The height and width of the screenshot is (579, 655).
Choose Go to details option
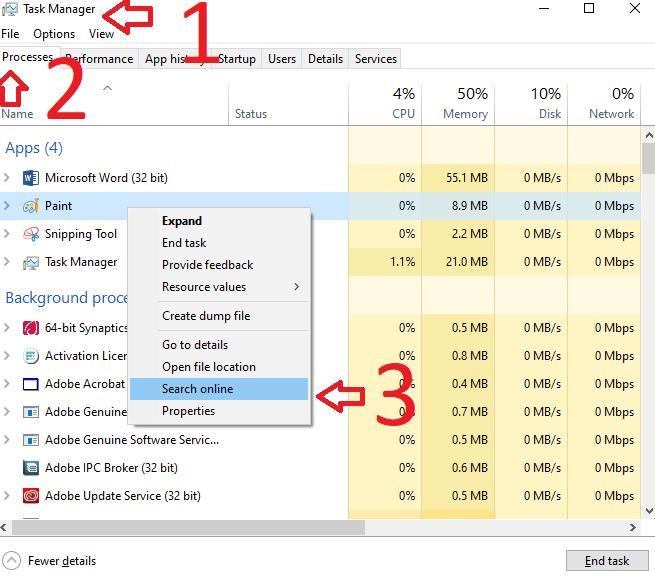(x=219, y=345)
